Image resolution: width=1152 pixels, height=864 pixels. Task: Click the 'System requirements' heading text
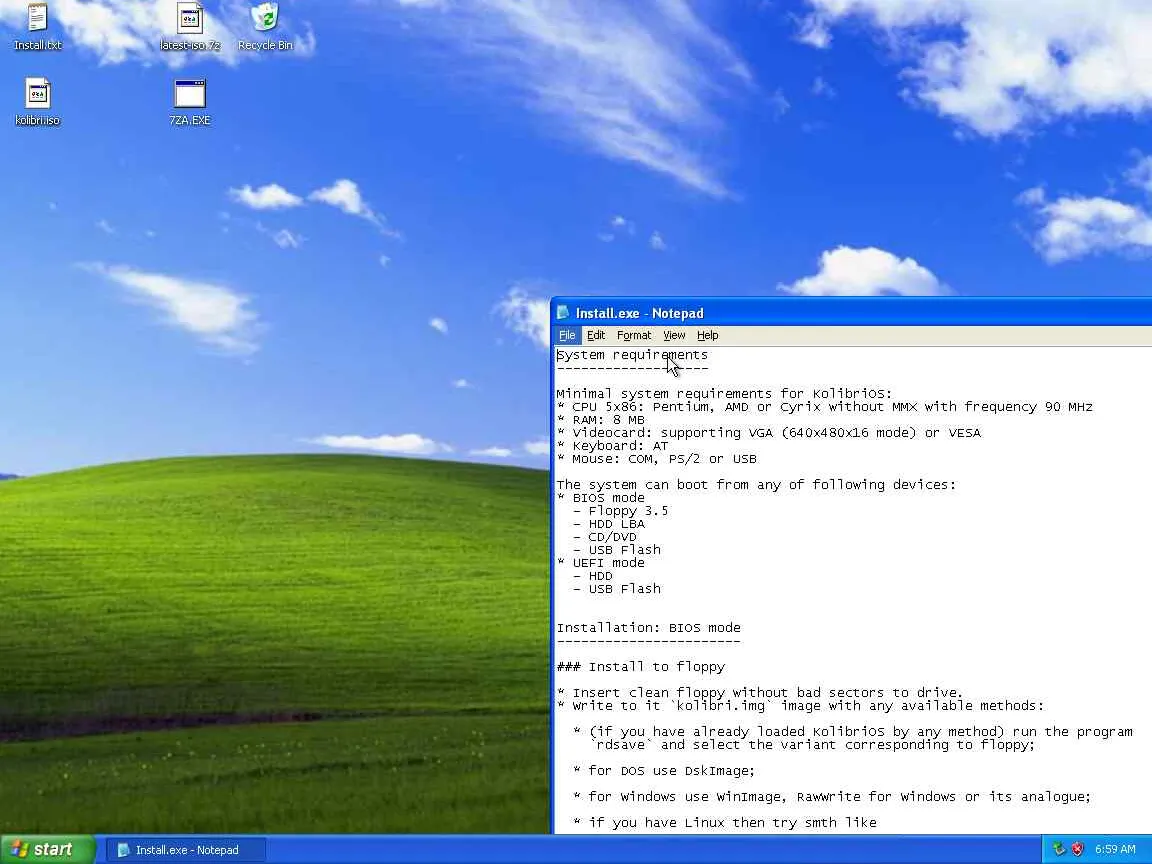[632, 355]
